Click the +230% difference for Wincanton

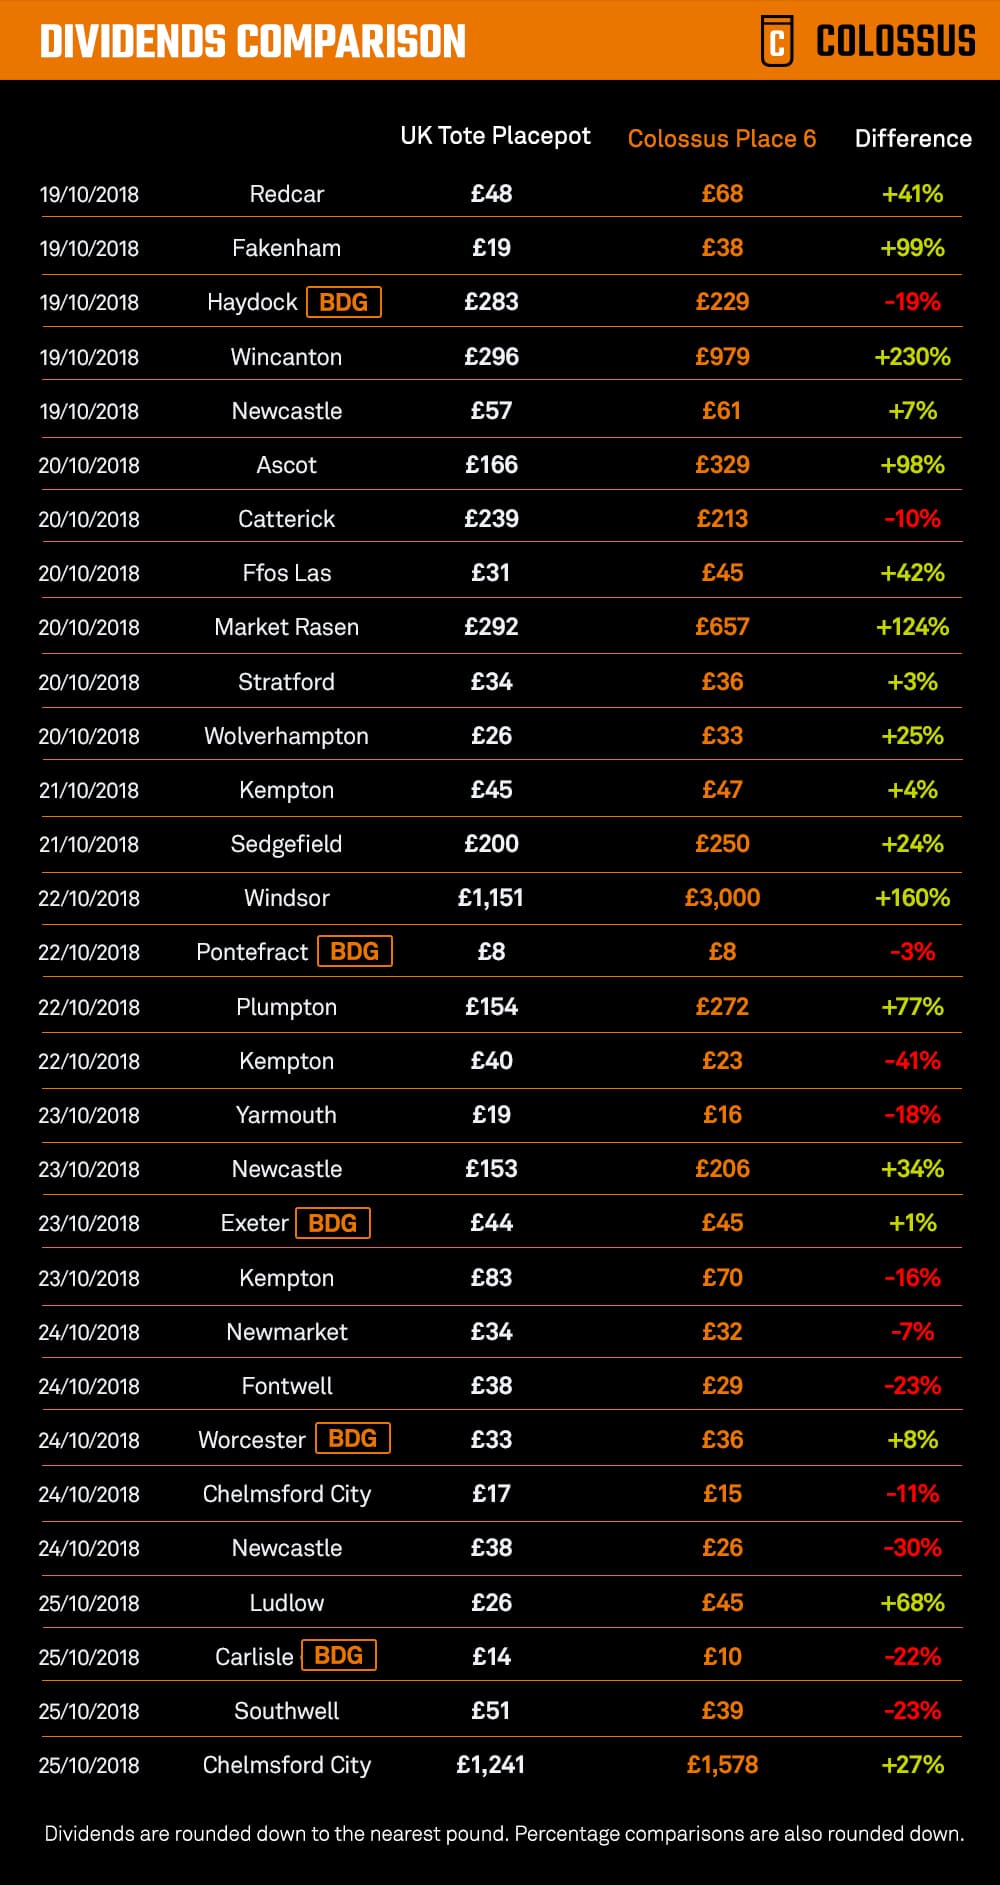coord(912,357)
